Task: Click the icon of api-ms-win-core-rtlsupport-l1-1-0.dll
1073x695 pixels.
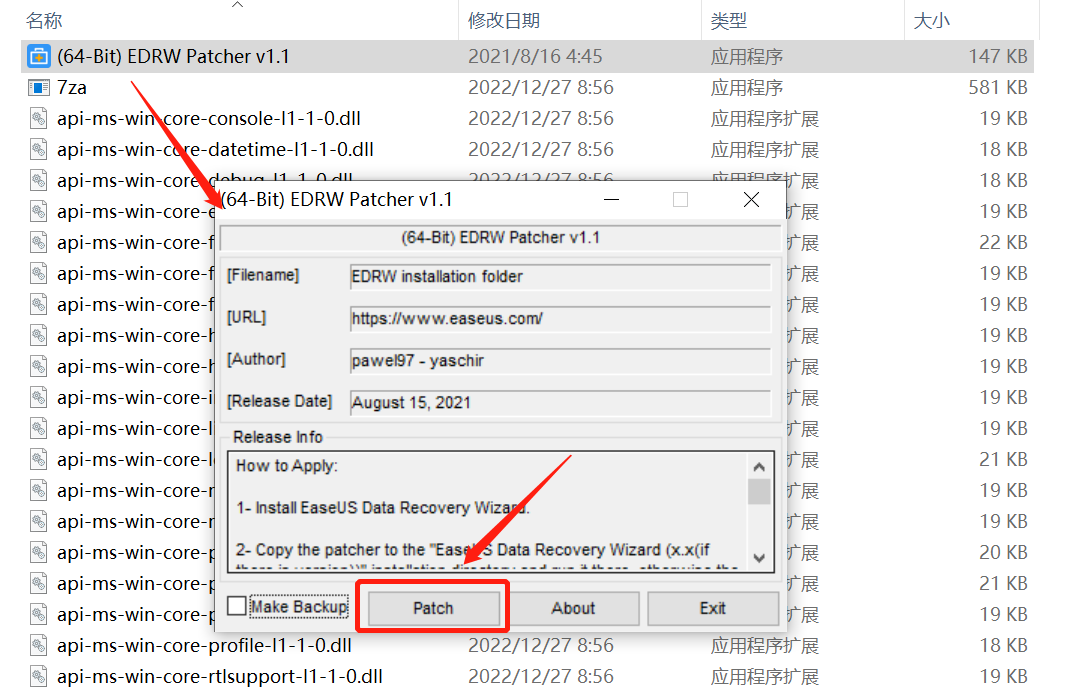Action: (x=39, y=677)
